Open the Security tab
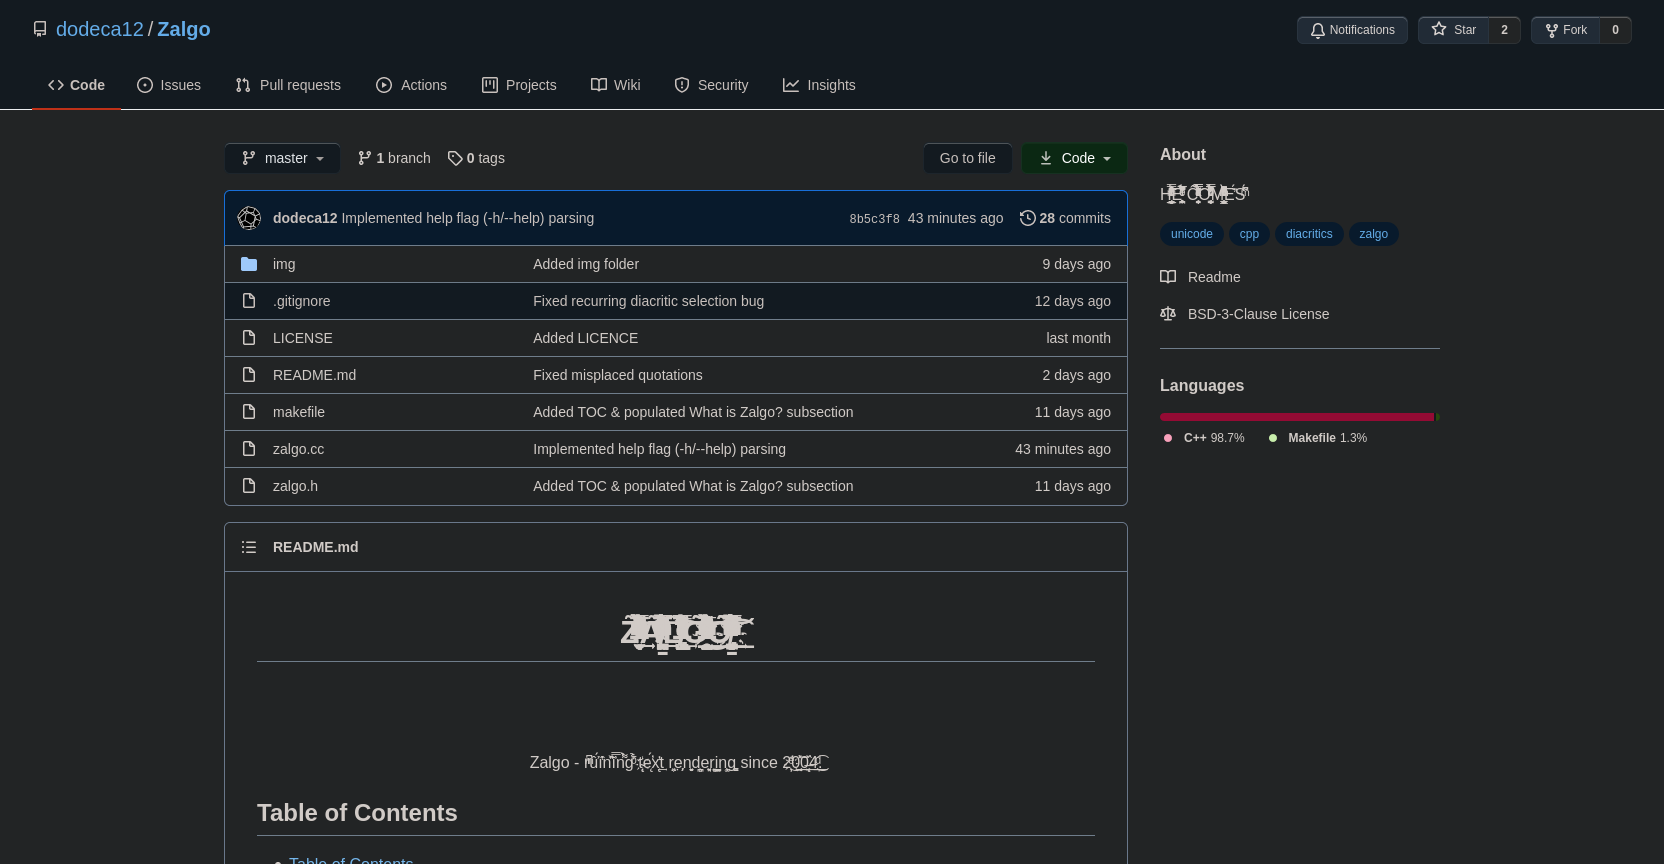 pos(711,85)
